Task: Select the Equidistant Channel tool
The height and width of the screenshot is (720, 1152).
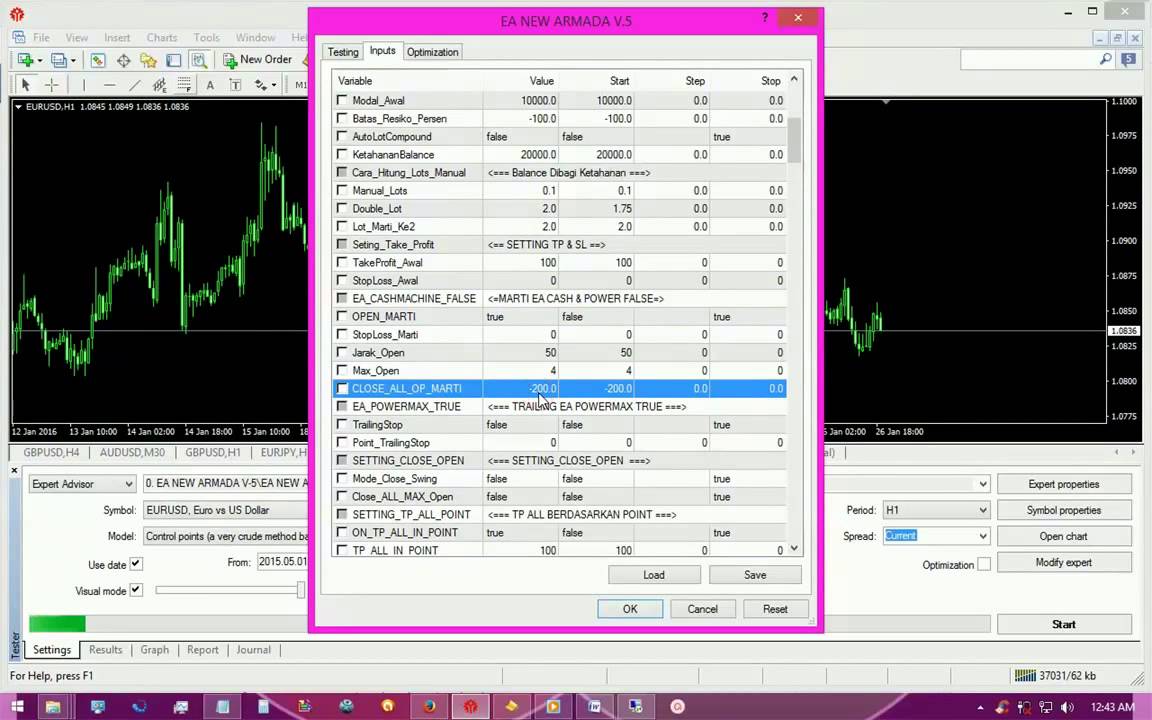Action: click(159, 85)
